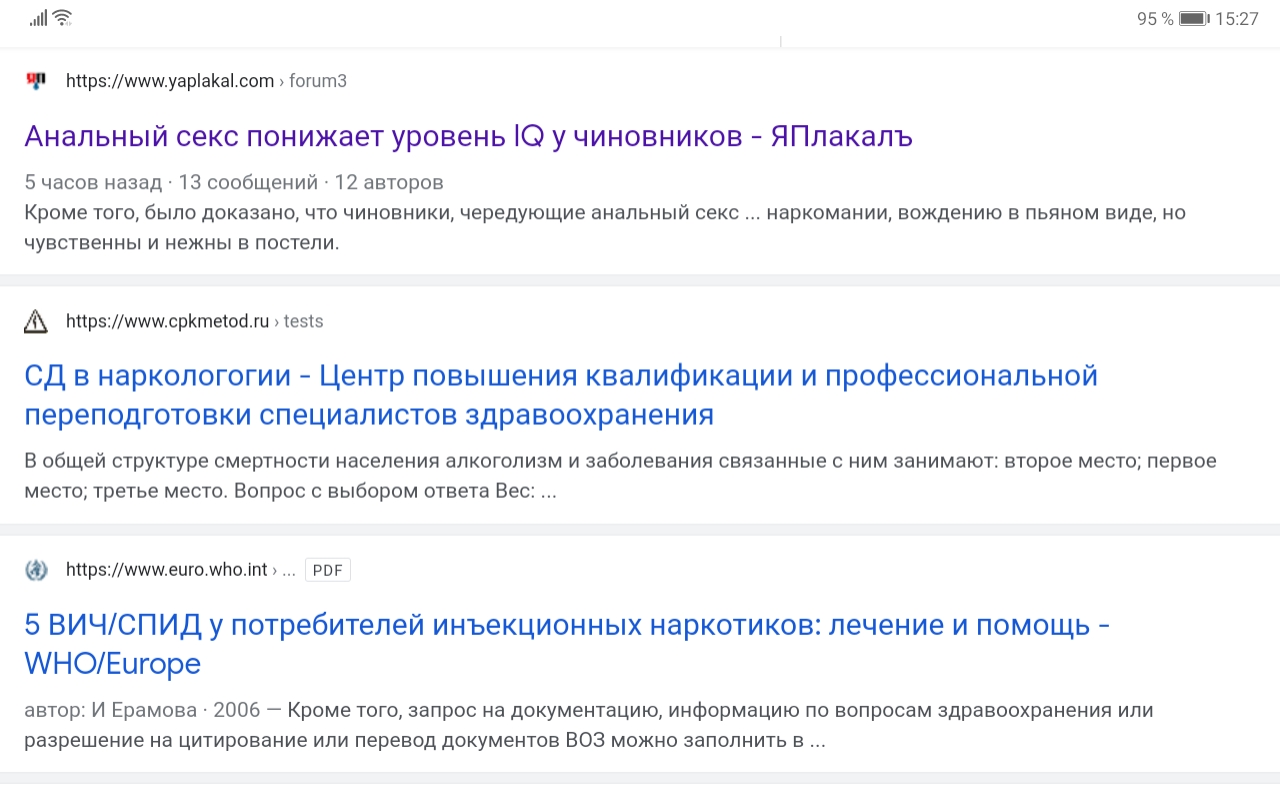Screen dimensions: 1280x800
Task: Open the ЯПлакалъ forum result title
Action: click(469, 136)
